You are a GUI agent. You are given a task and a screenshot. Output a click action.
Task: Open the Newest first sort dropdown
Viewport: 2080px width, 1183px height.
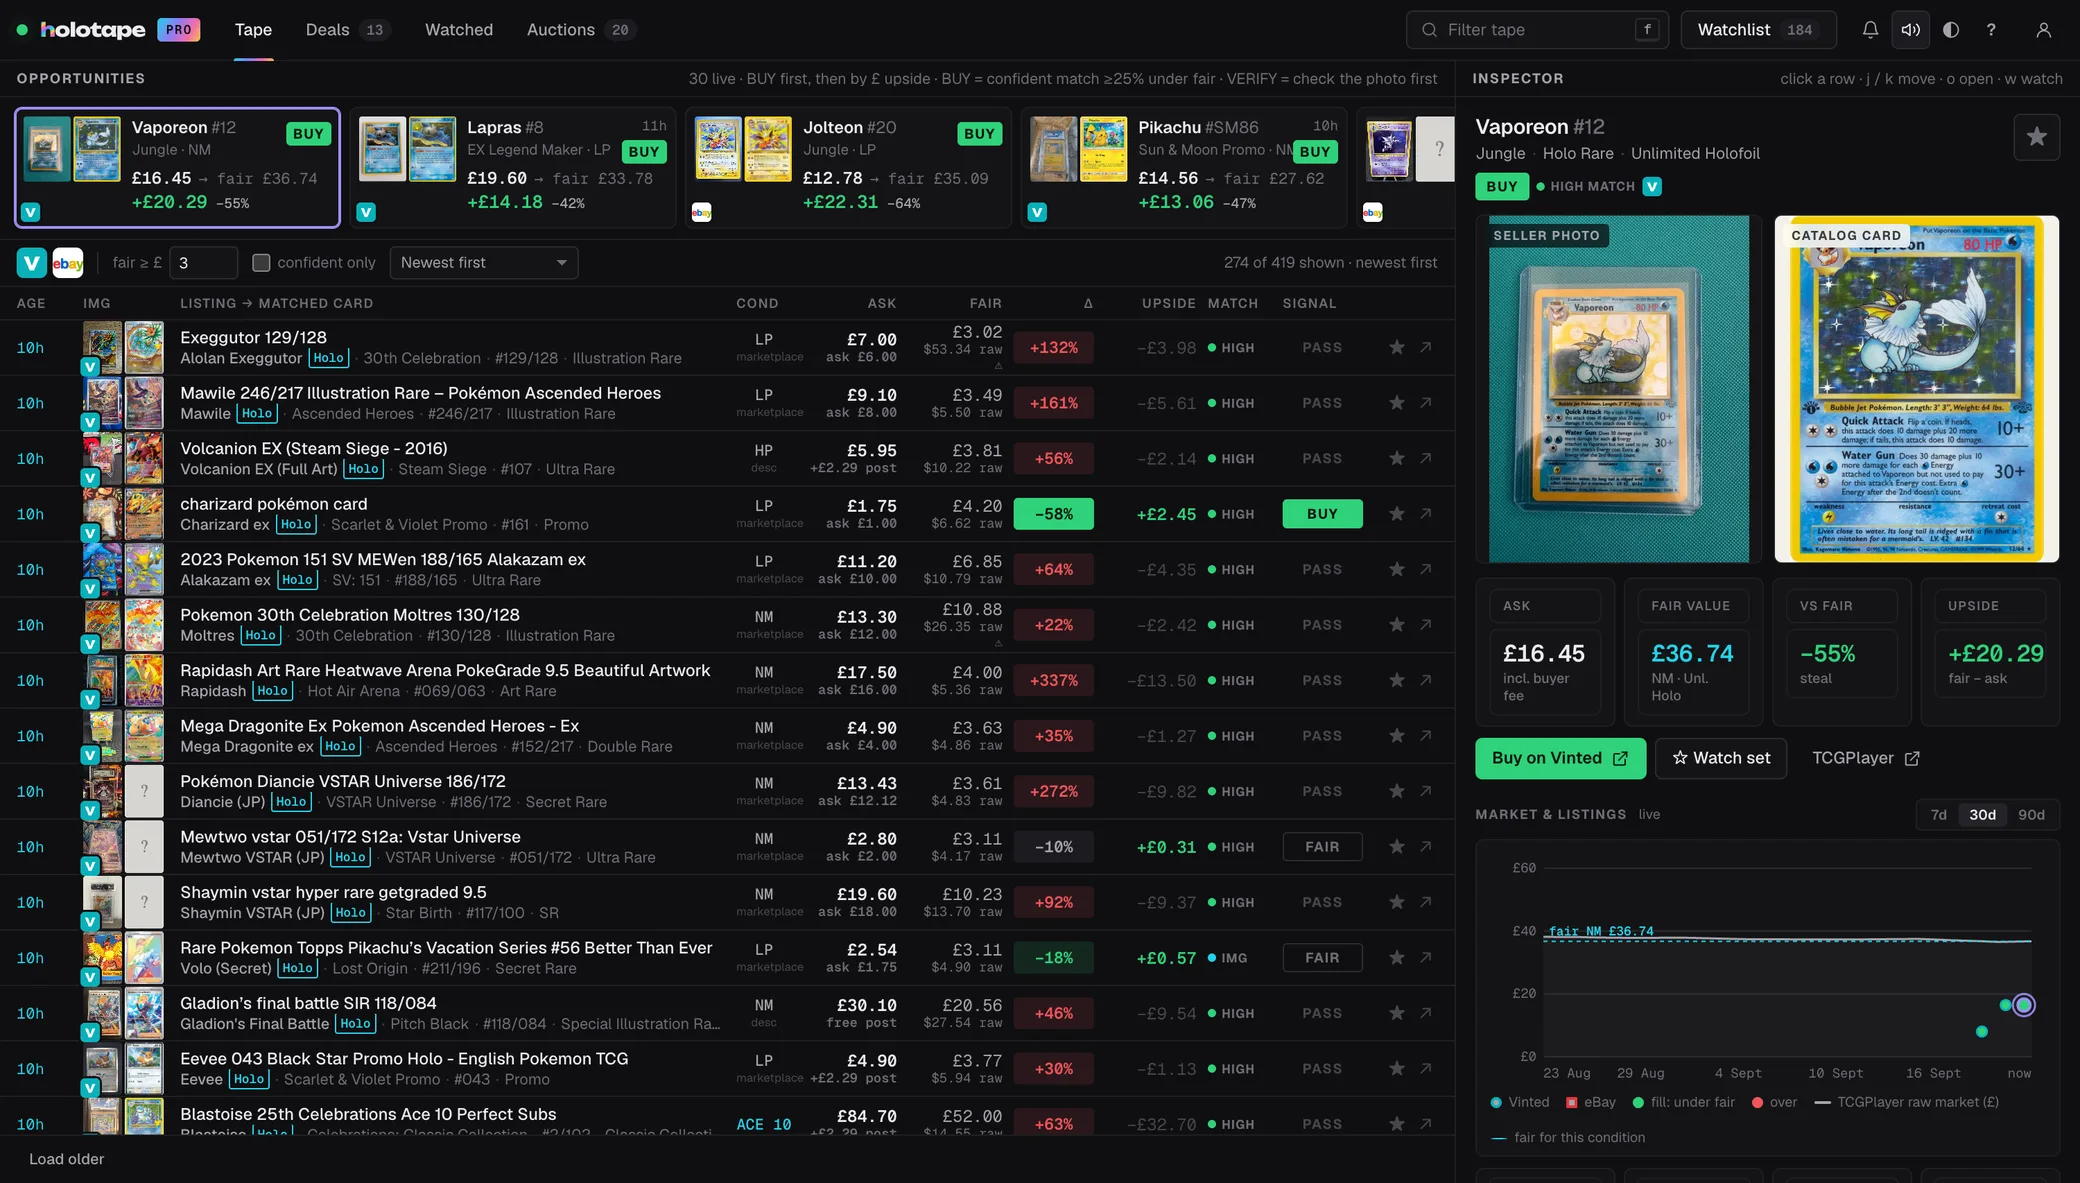click(484, 263)
